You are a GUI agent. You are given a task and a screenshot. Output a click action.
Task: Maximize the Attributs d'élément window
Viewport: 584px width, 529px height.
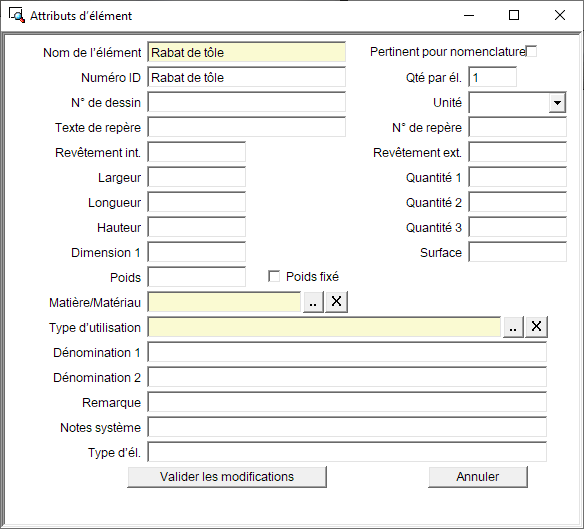(x=514, y=15)
